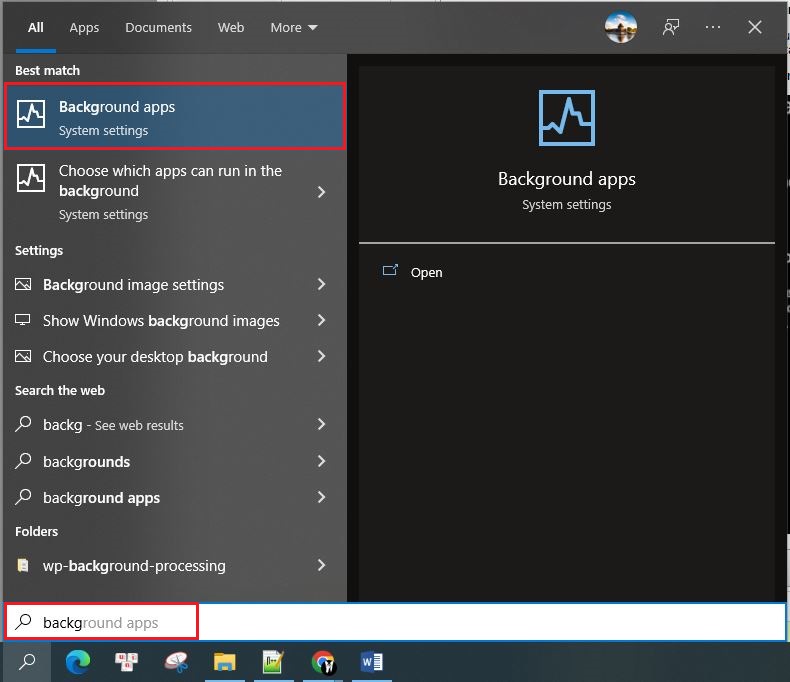Open the feedback icon in the header
Viewport: 790px width, 682px height.
(670, 27)
